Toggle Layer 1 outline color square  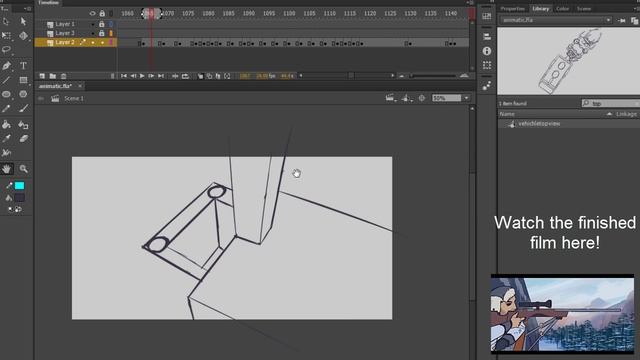111,24
